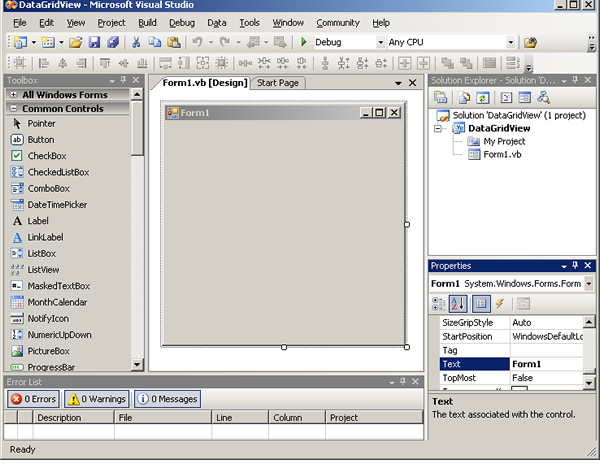Click the Events lightning bolt icon

point(500,303)
